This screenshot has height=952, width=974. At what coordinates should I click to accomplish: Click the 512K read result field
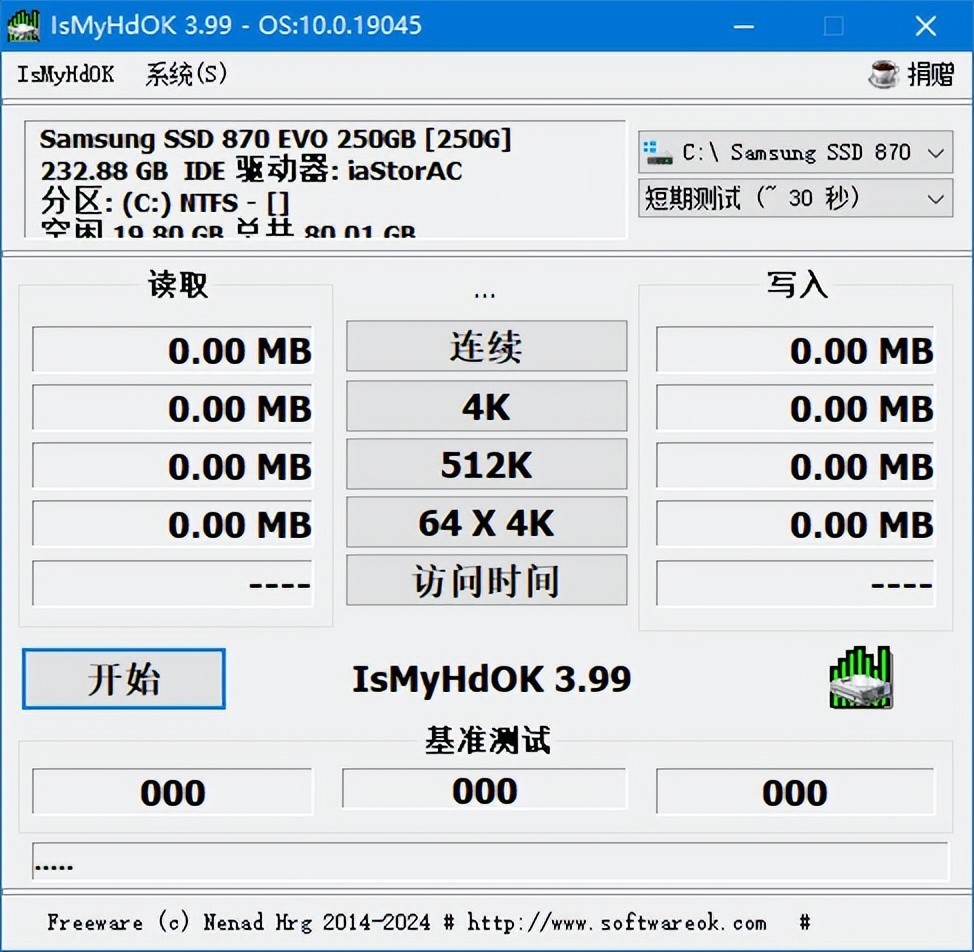pyautogui.click(x=173, y=466)
